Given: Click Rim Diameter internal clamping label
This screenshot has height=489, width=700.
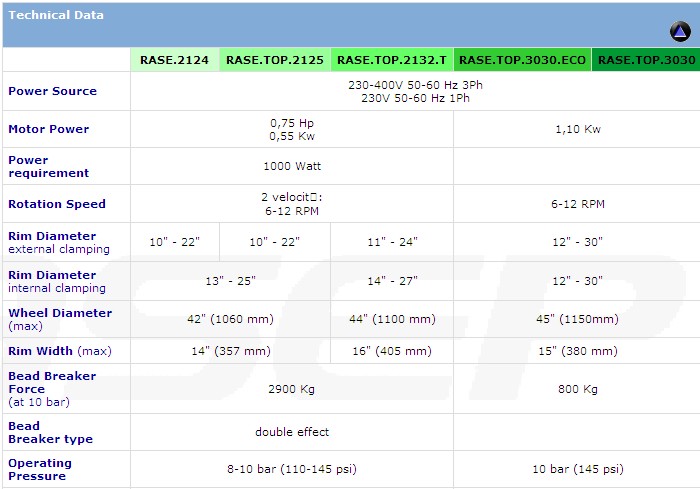Looking at the screenshot, I should pos(57,281).
